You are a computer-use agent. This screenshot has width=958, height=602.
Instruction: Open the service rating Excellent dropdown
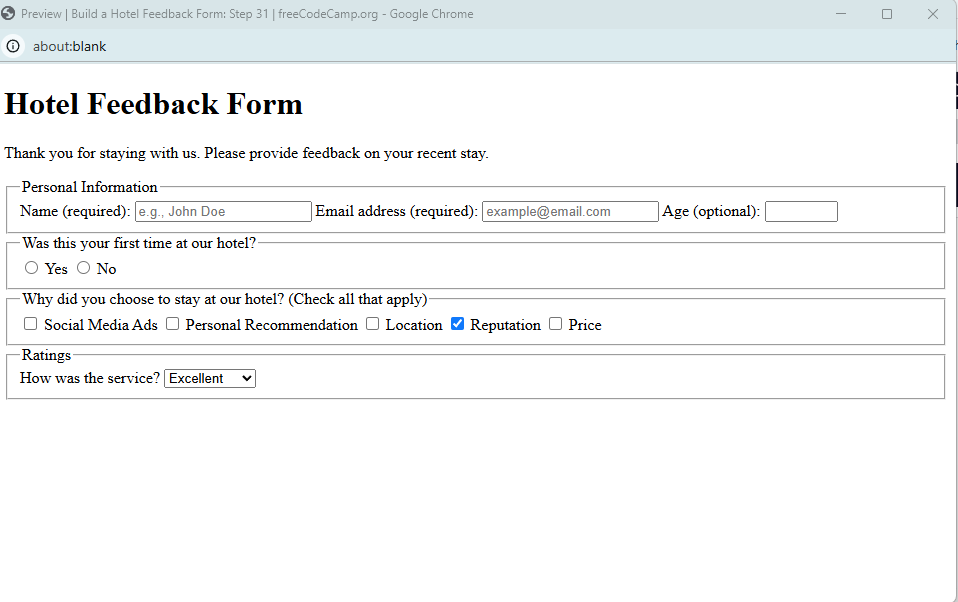[x=210, y=378]
